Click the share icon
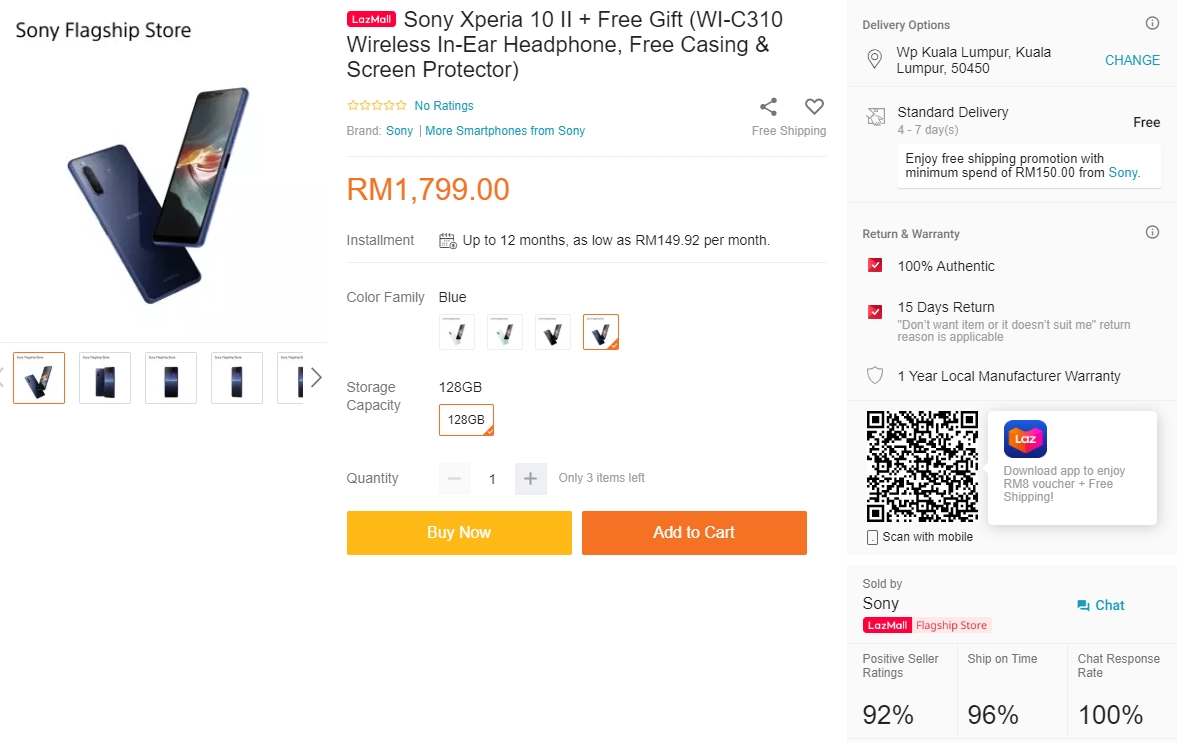This screenshot has width=1177, height=743. click(768, 107)
